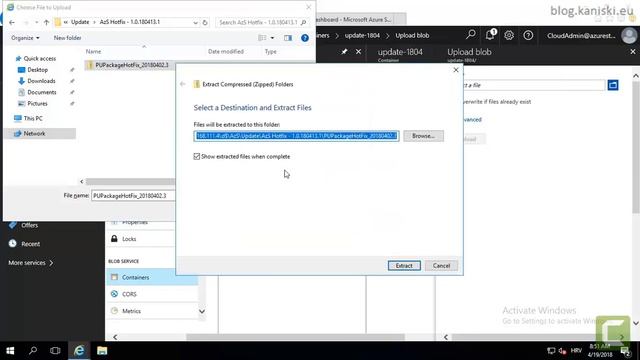Click update-1804 breadcrumb in portal
Screen dimensions: 640x360
point(362,36)
